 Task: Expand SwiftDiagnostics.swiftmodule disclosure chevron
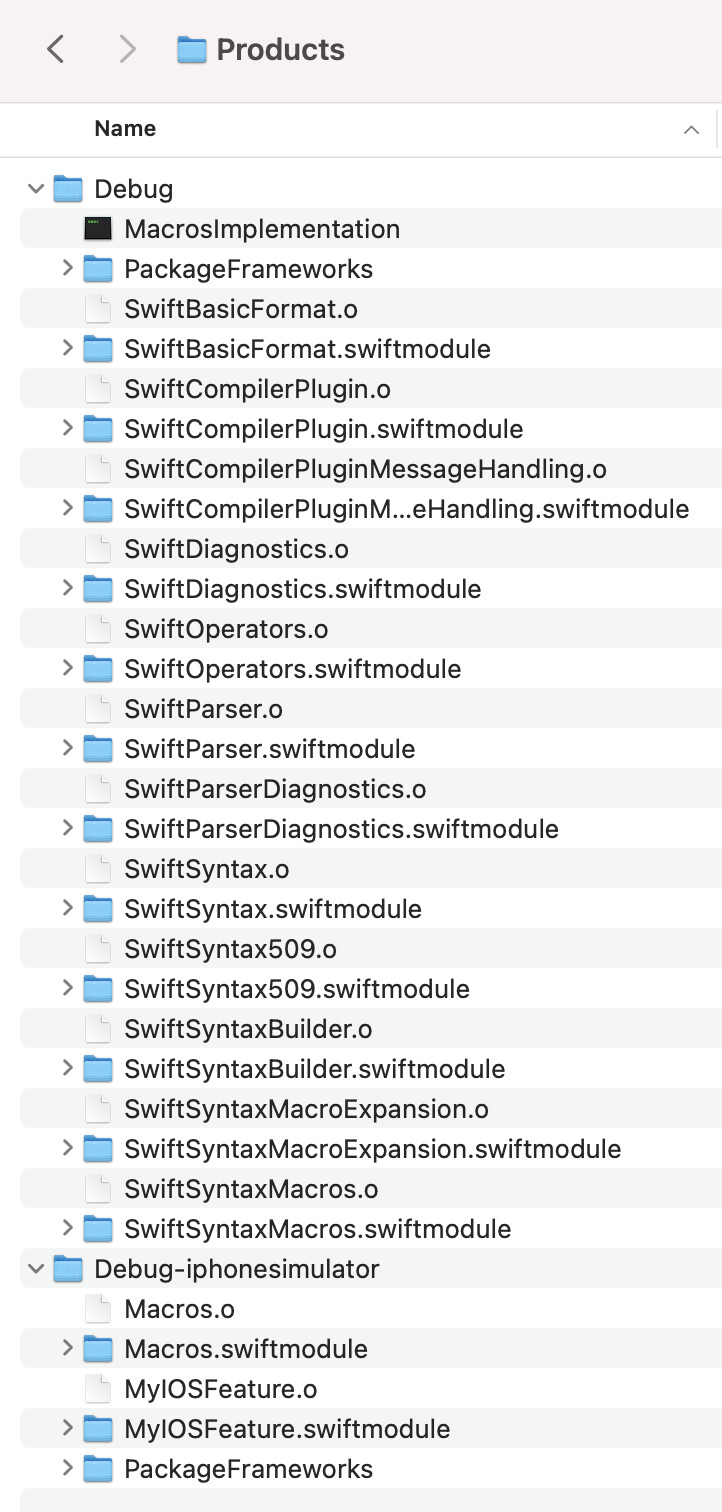pos(67,589)
